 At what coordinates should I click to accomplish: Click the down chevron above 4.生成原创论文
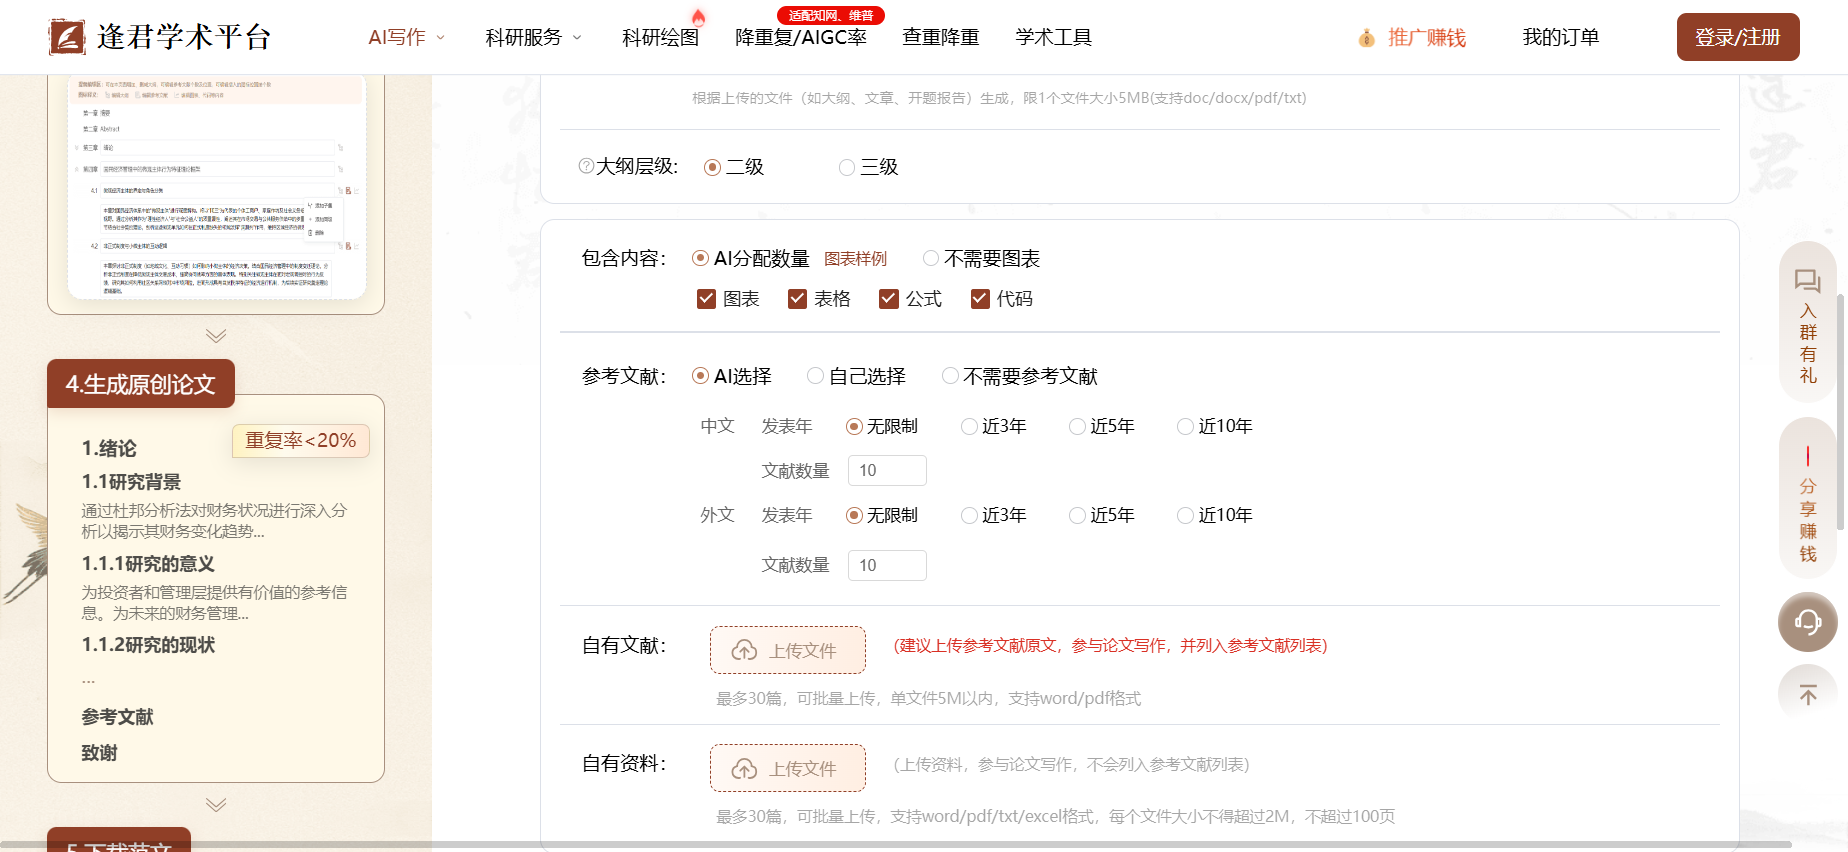point(216,335)
